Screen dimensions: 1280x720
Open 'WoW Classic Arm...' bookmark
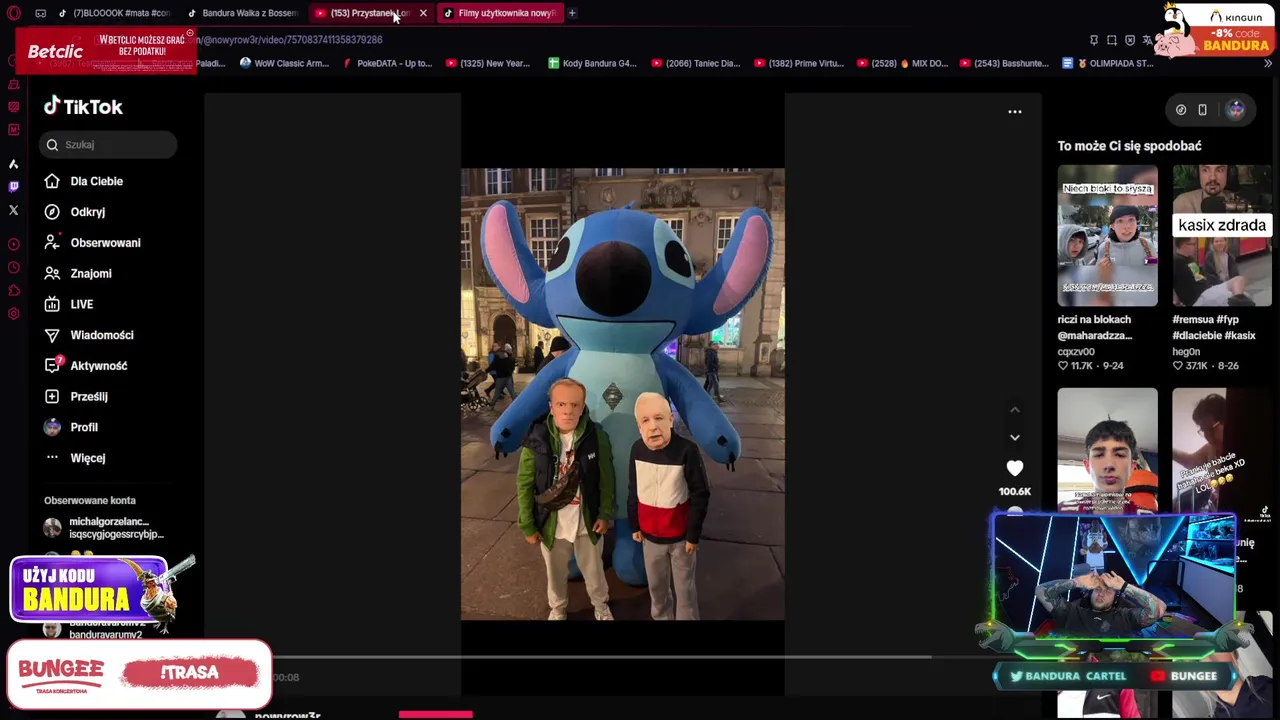(x=284, y=63)
